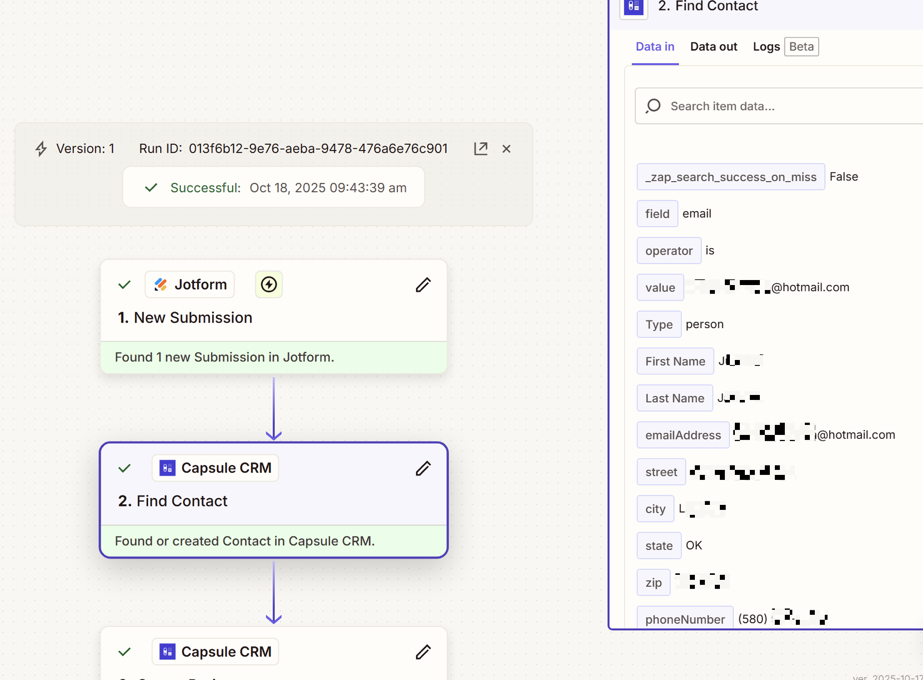Screen dimensions: 923x680
Task: Close the run info banner
Action: pos(506,149)
